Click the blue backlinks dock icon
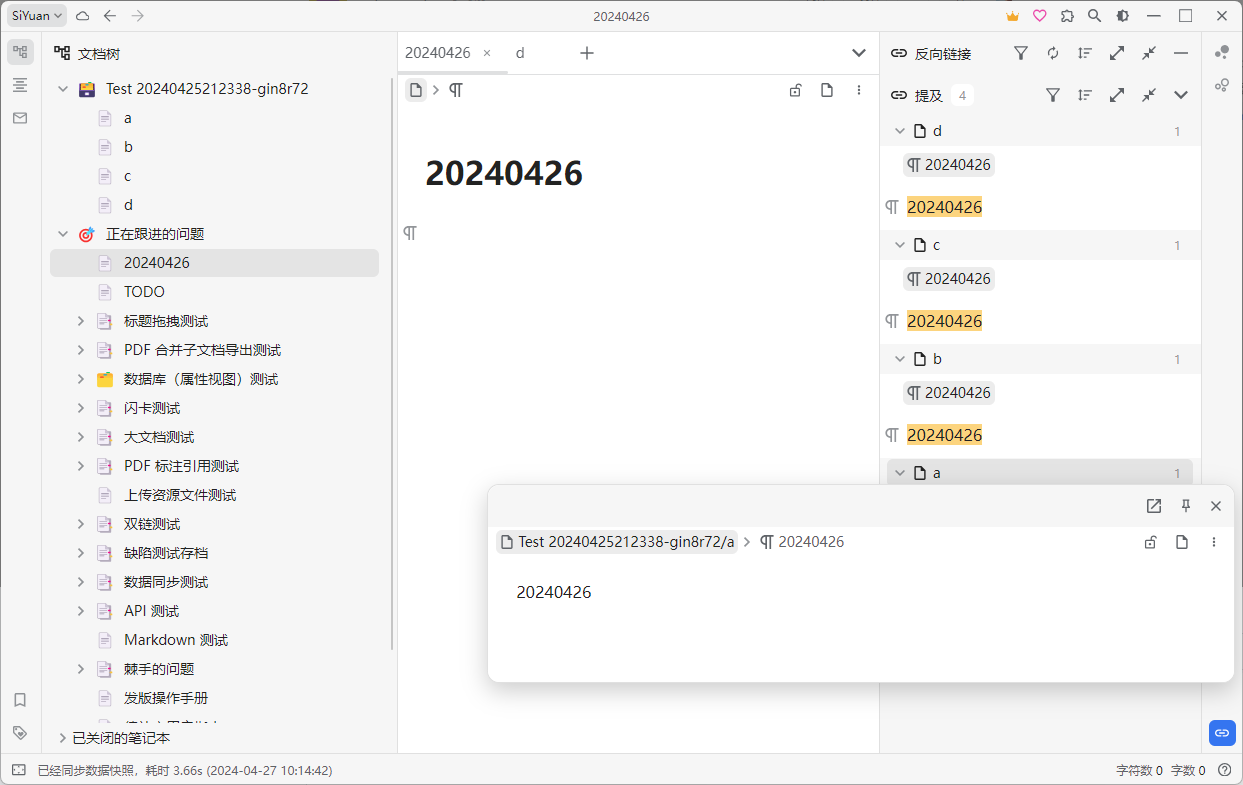This screenshot has height=785, width=1243. (1222, 733)
